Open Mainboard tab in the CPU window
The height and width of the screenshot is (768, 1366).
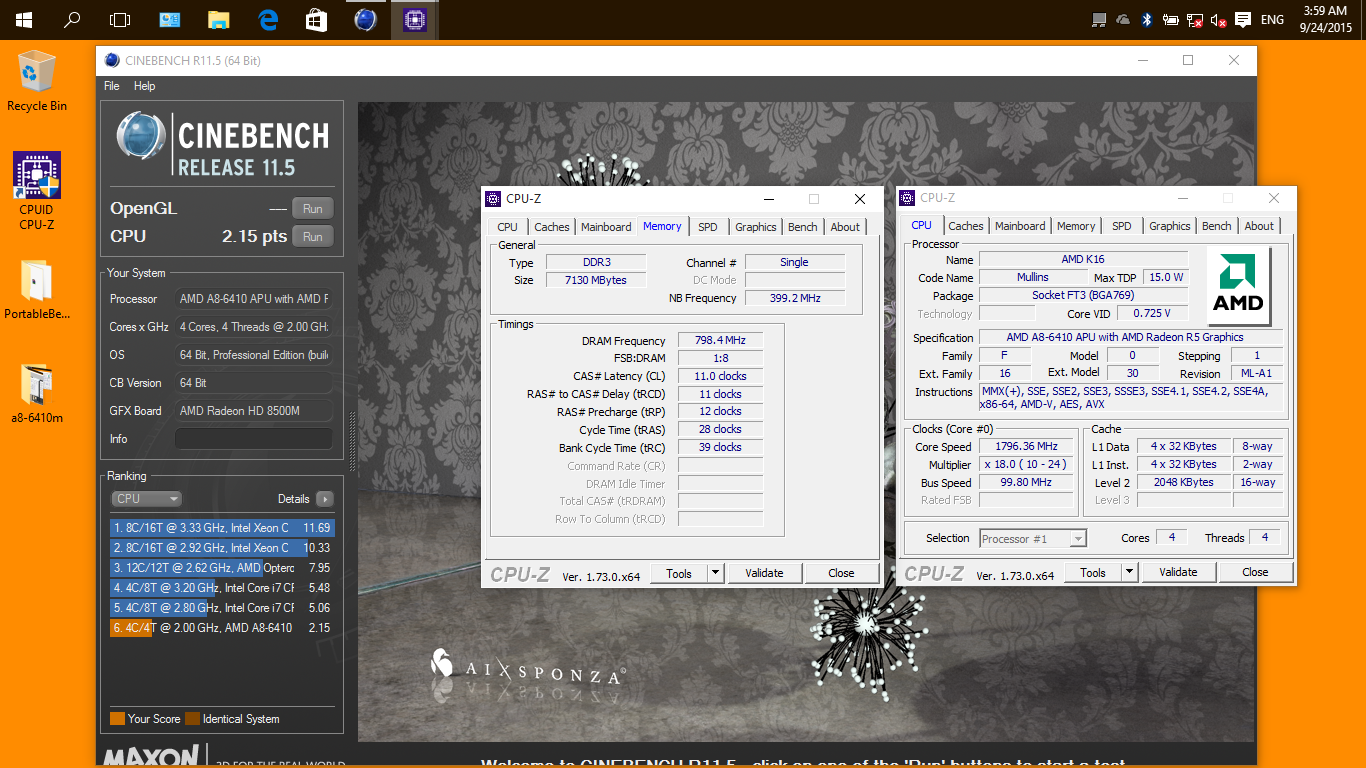click(1020, 226)
